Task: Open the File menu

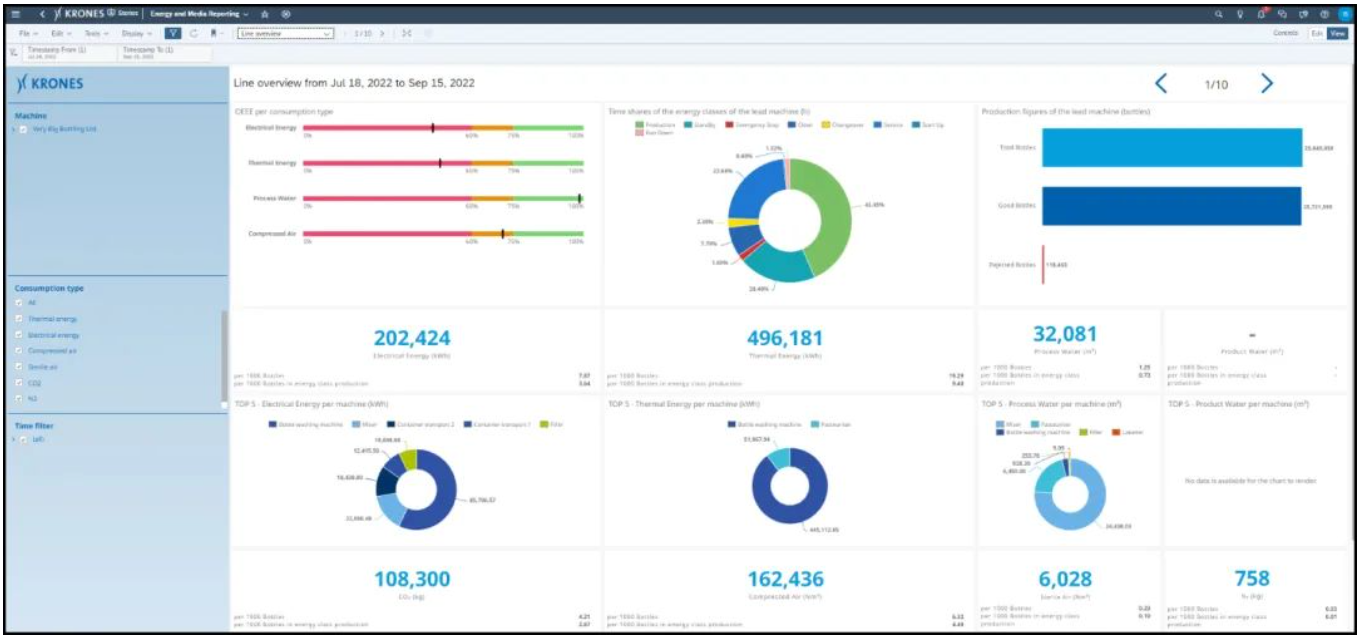Action: 30,33
